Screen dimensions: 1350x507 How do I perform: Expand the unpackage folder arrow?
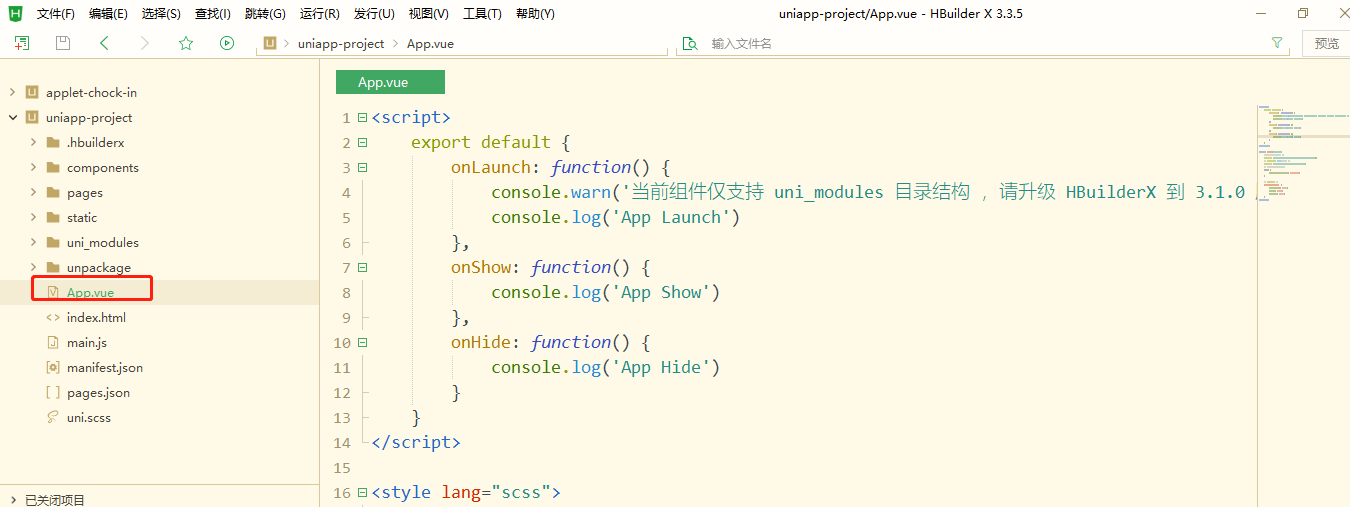pos(33,268)
